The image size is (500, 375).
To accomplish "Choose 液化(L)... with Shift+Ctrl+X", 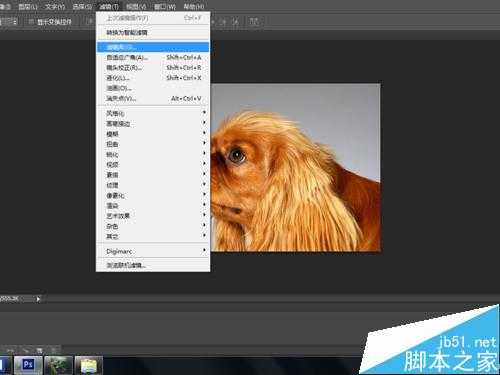I will [x=153, y=78].
